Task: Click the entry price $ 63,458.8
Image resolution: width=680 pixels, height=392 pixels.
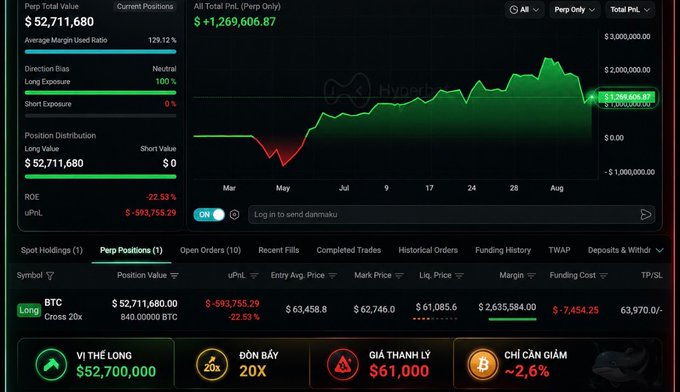Action: click(x=306, y=310)
